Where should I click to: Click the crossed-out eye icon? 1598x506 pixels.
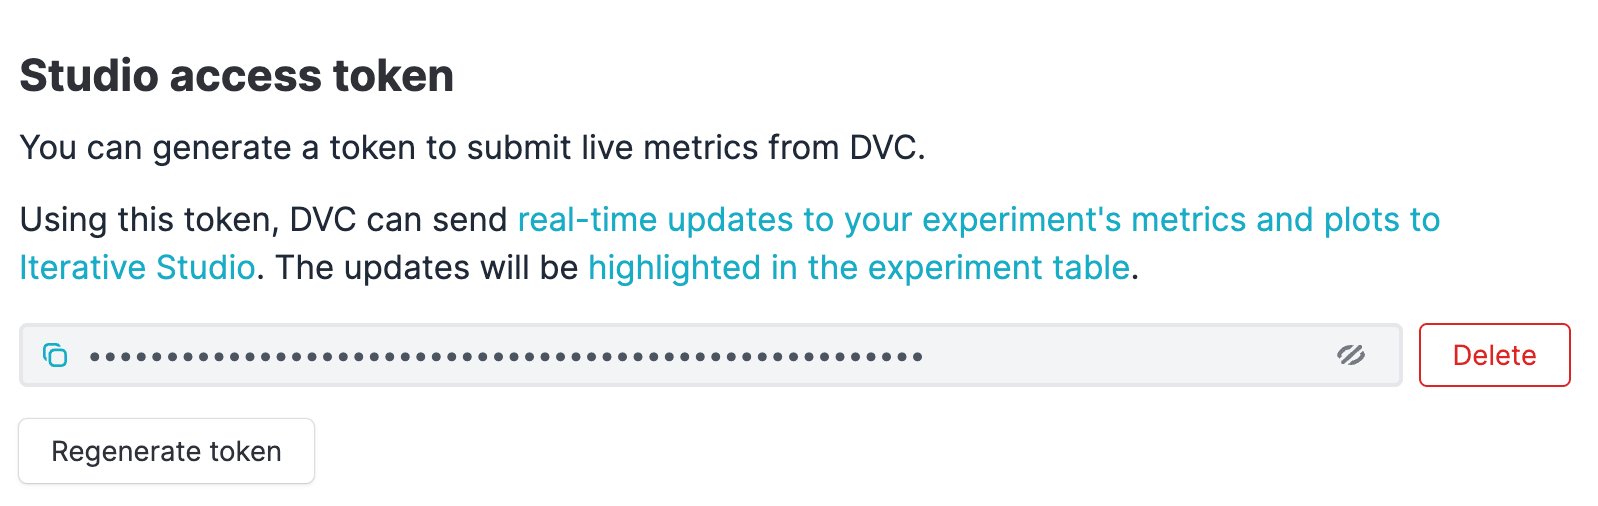[1351, 355]
